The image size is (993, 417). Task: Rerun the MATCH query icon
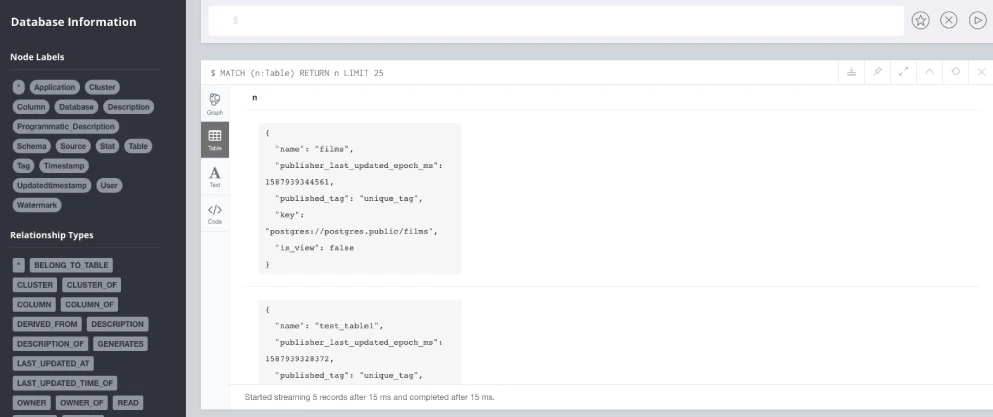(956, 72)
